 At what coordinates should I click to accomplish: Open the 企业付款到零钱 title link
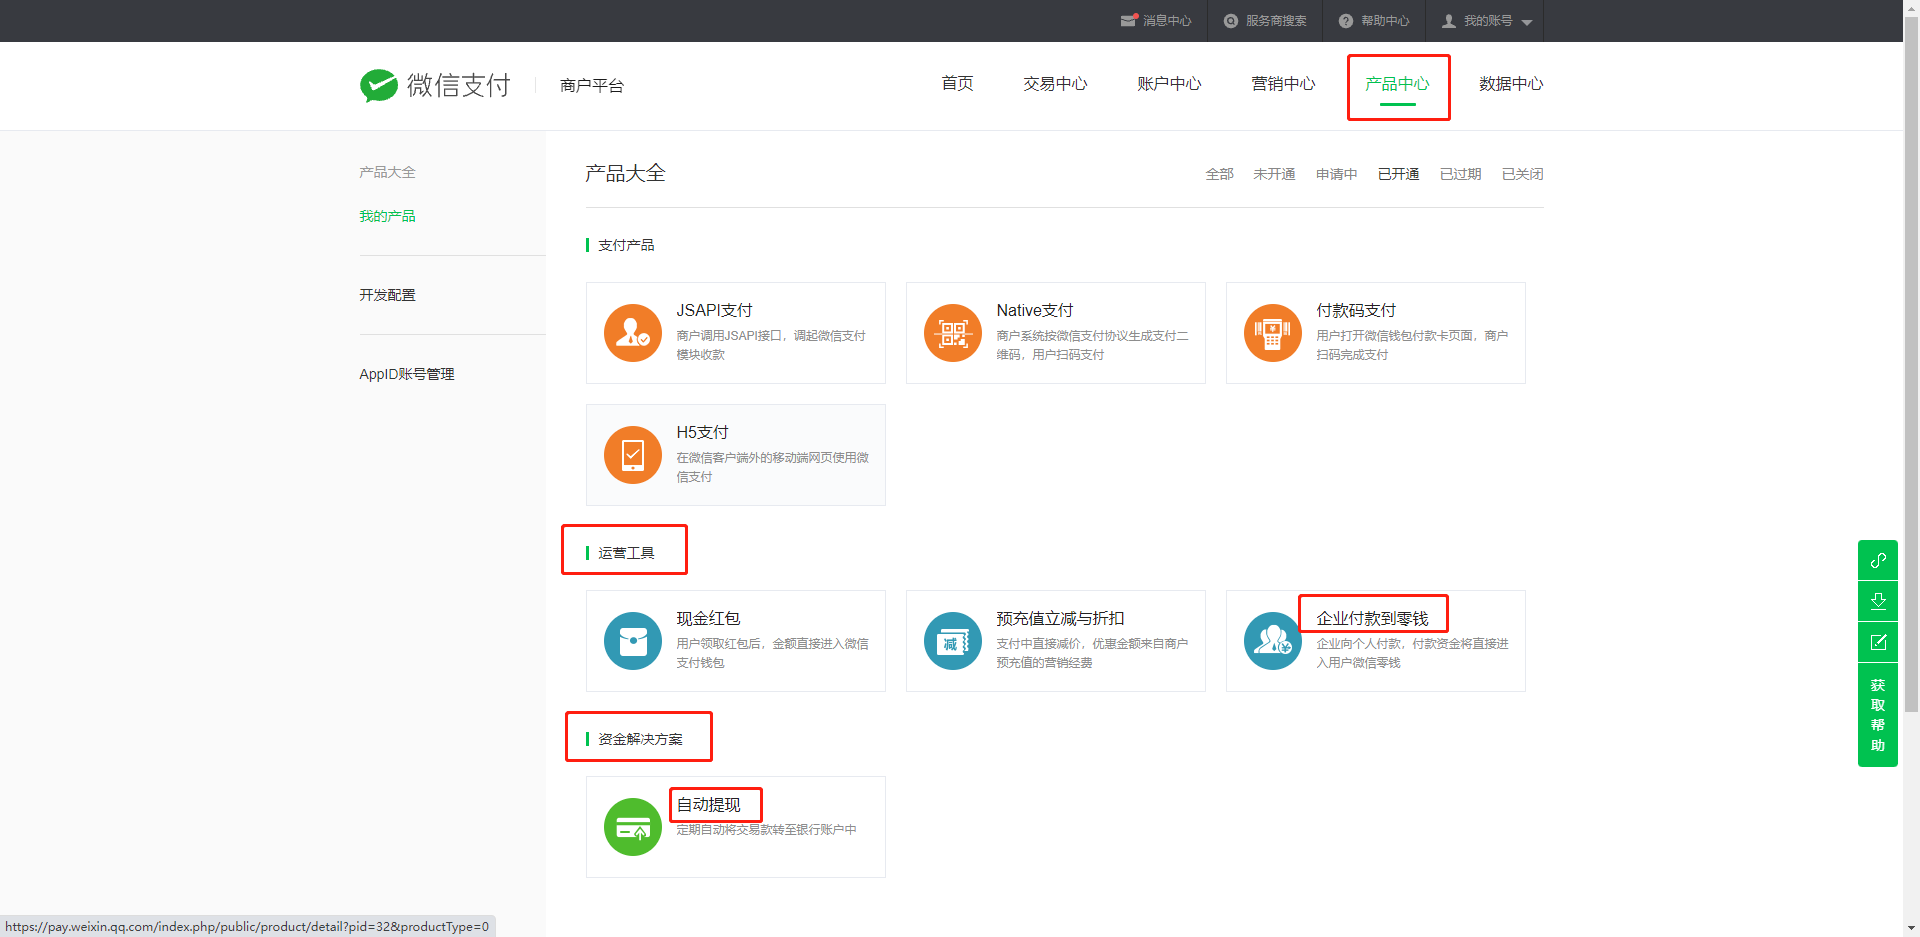(1372, 619)
